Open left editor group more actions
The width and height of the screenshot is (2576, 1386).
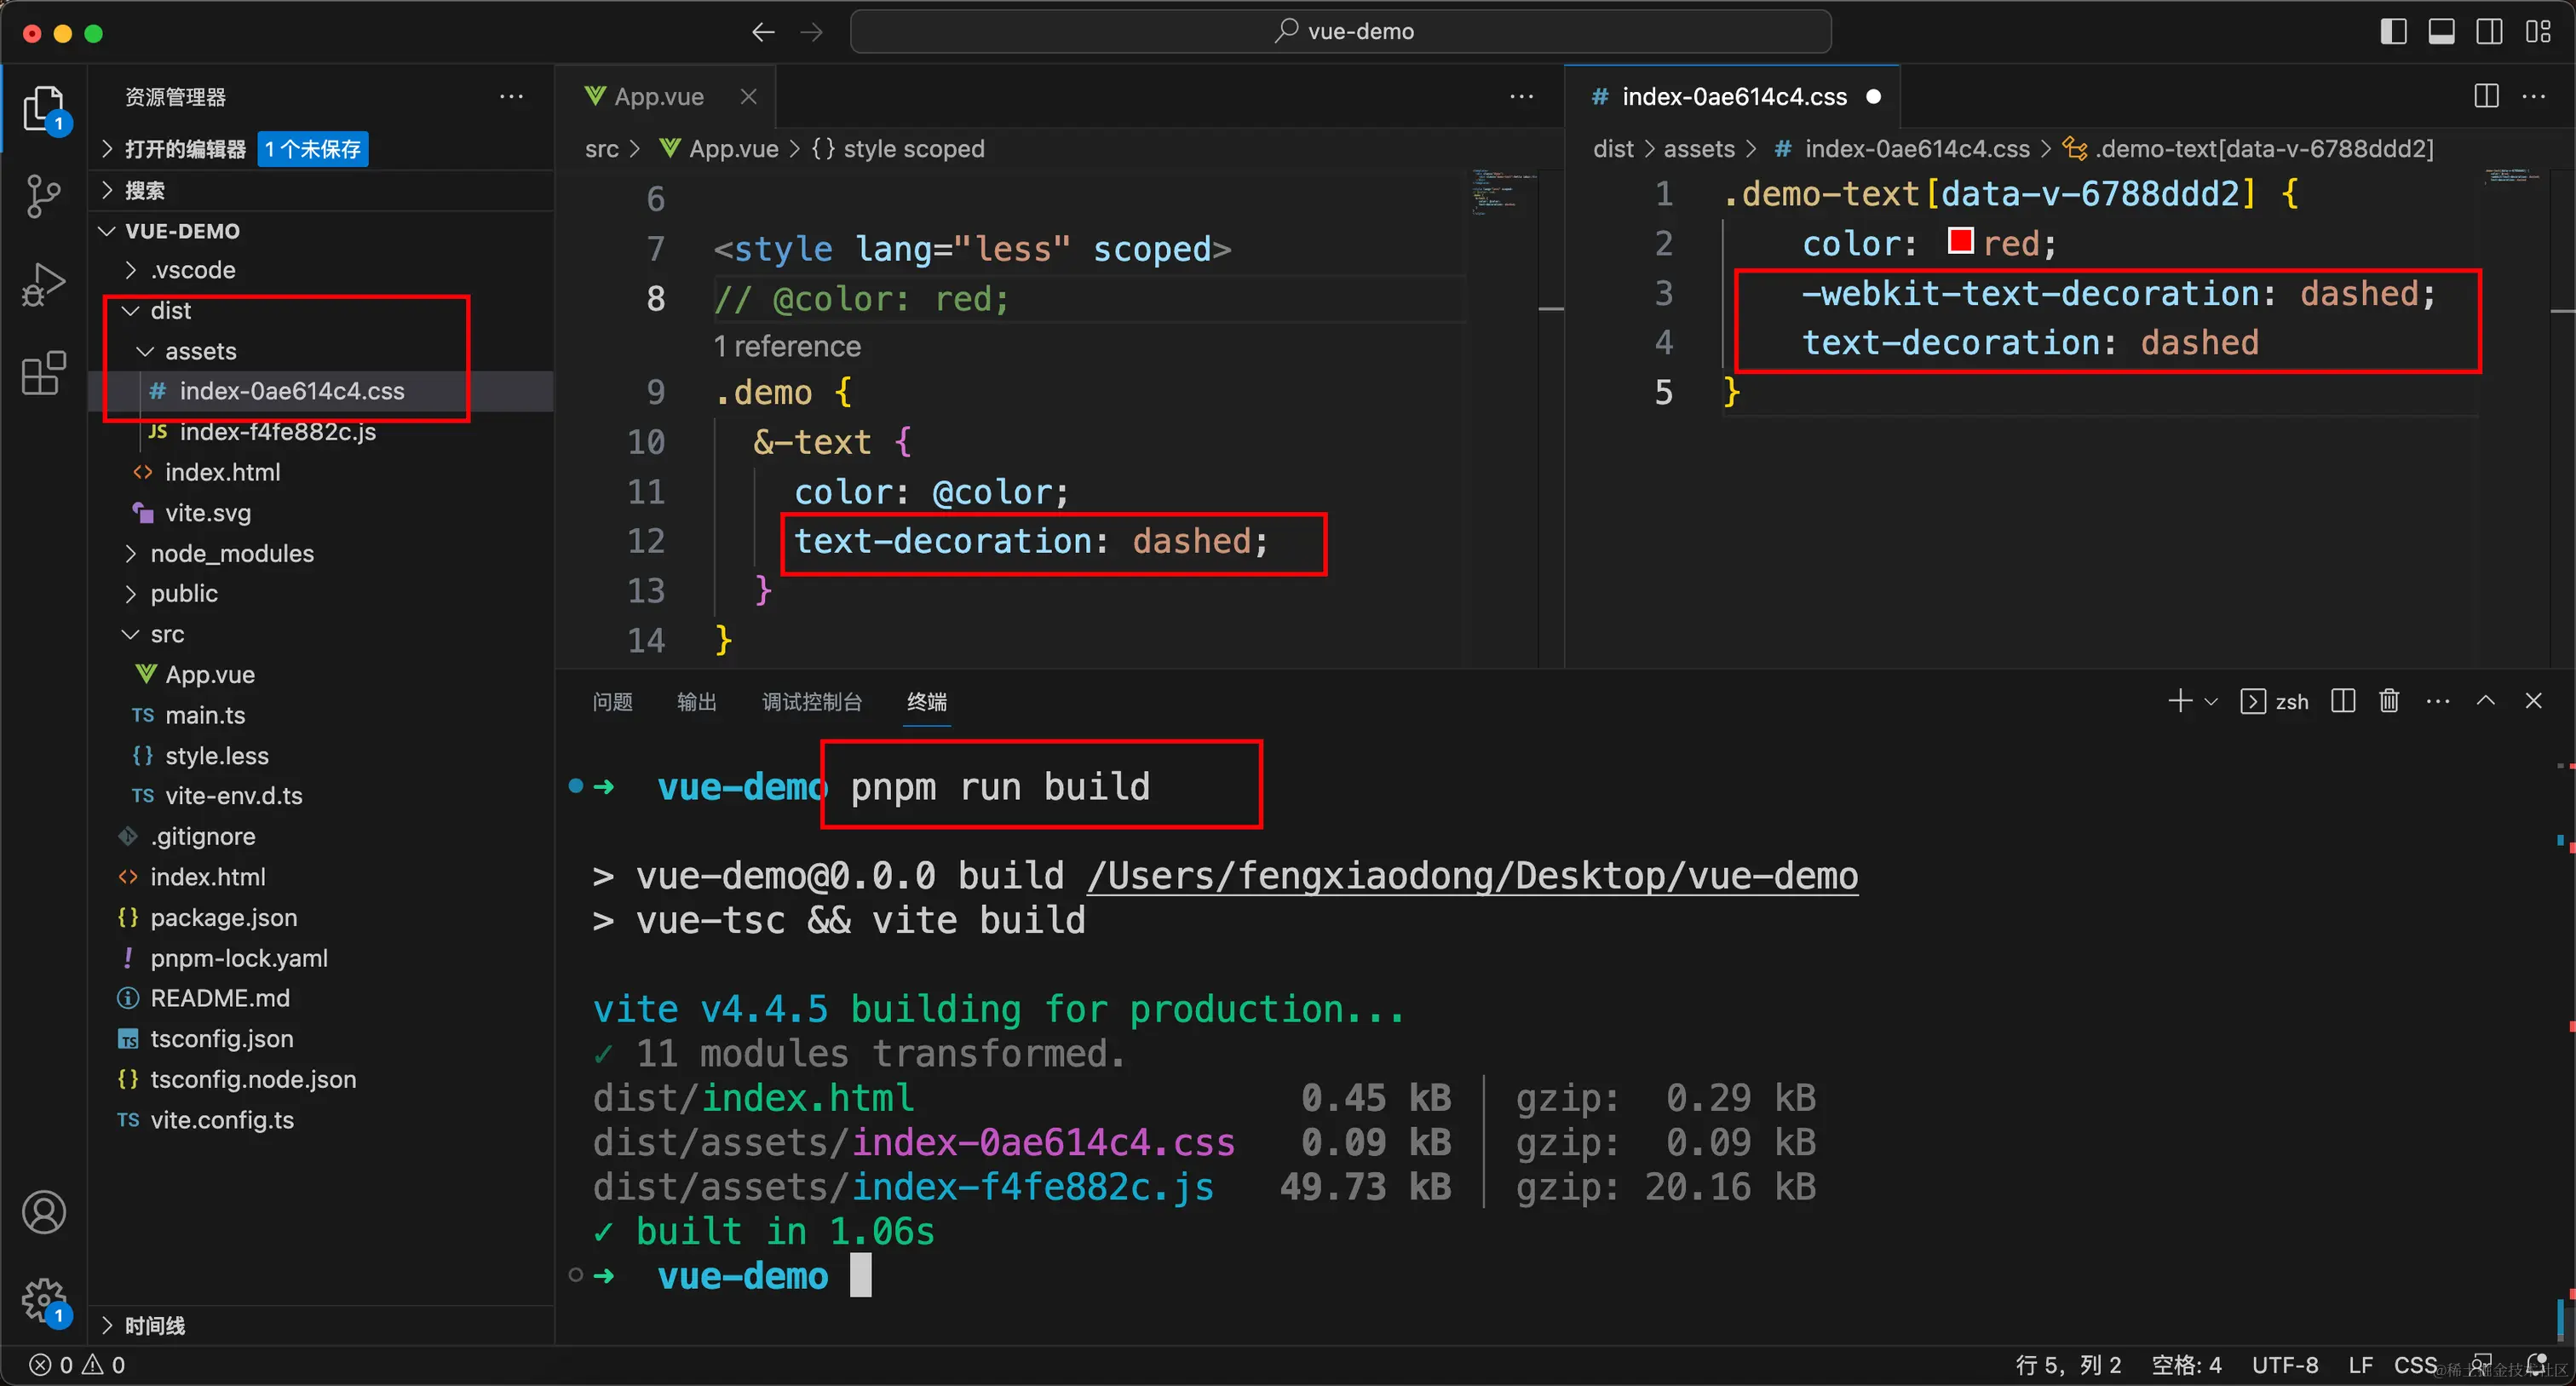pos(1521,96)
